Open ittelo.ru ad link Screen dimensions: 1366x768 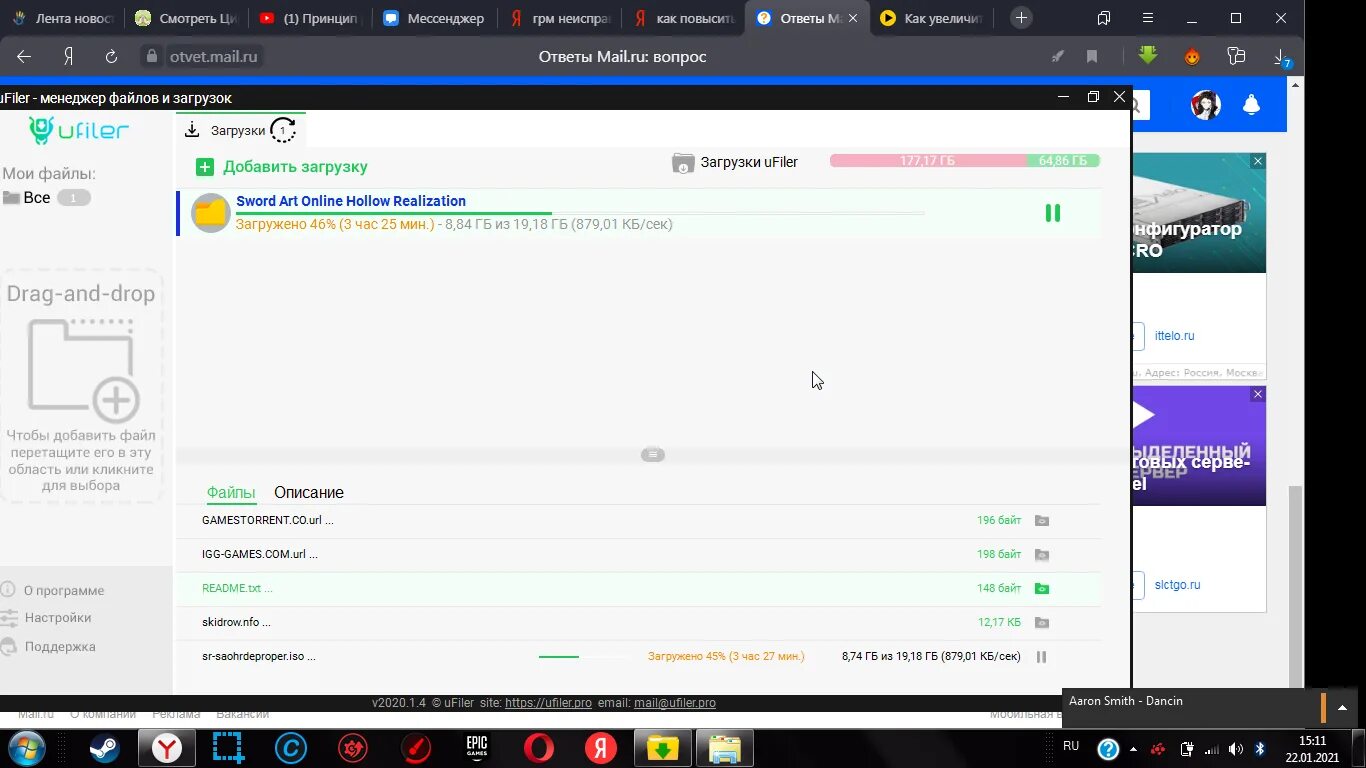[x=1175, y=336]
